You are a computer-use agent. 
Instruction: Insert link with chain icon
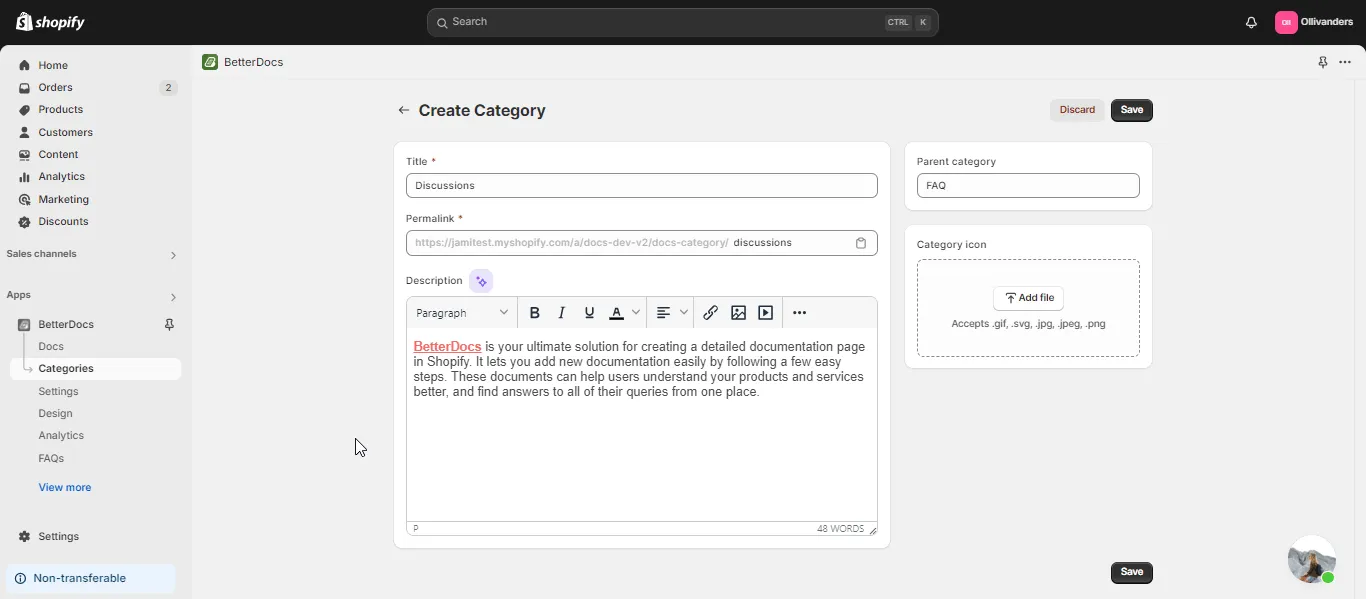point(710,313)
